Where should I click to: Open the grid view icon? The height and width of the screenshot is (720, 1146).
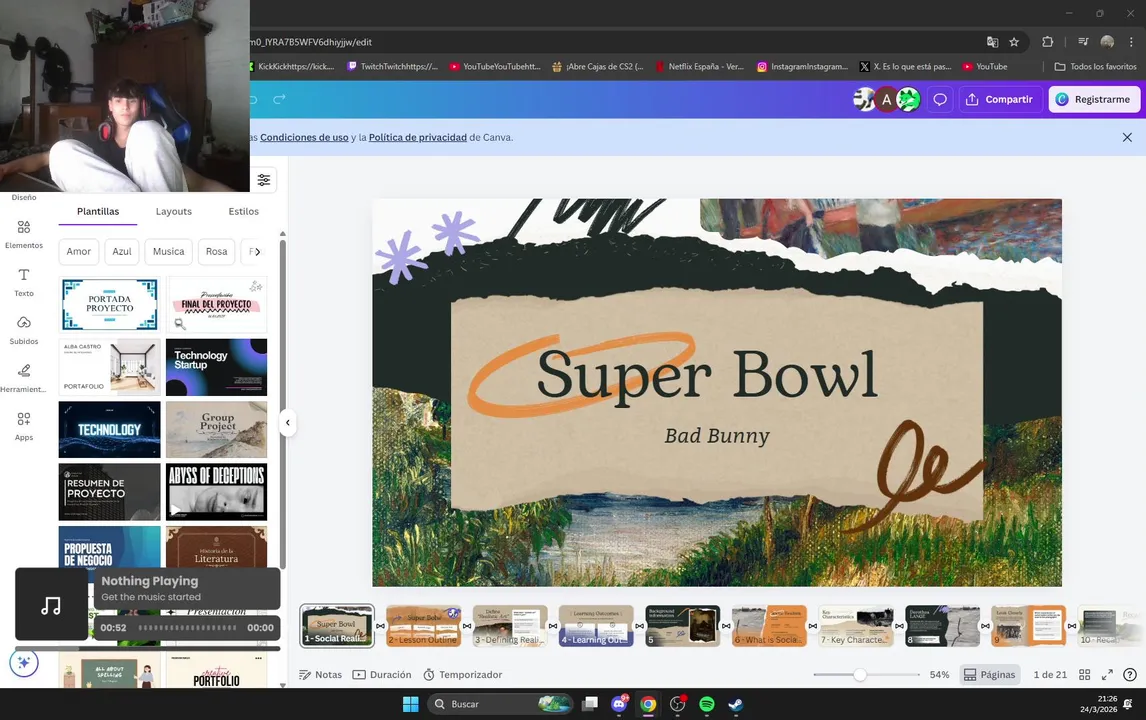pyautogui.click(x=1085, y=675)
